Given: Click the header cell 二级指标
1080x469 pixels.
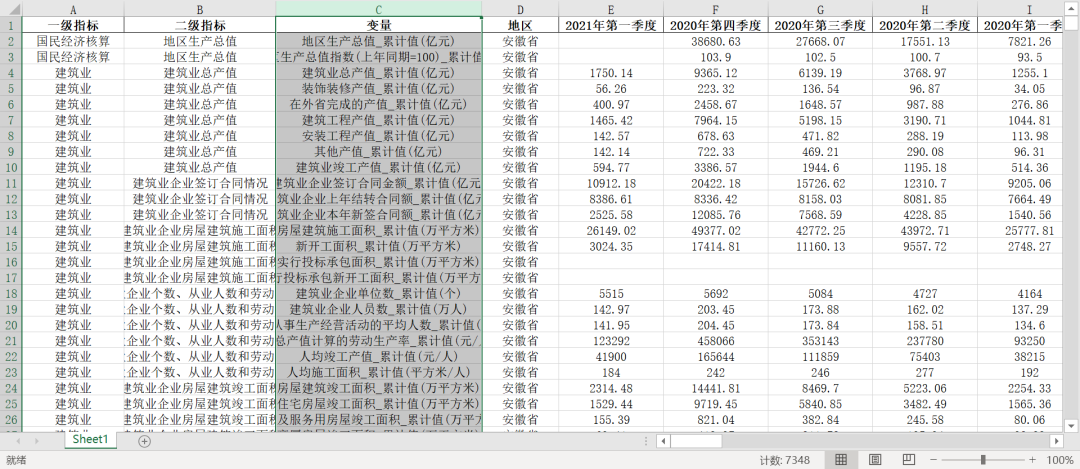Looking at the screenshot, I should click(x=200, y=25).
